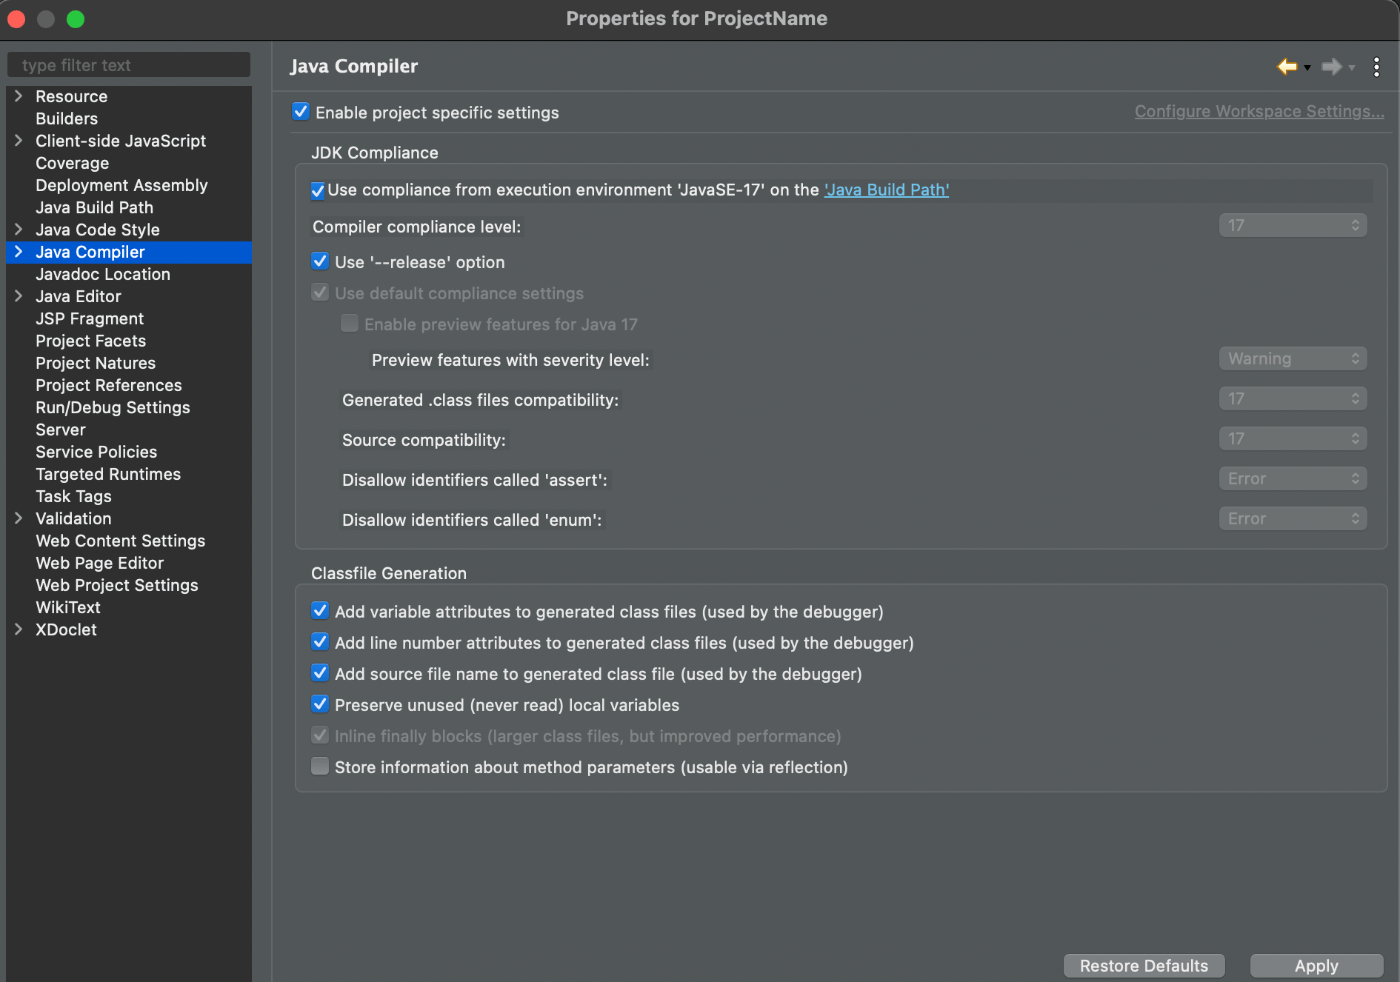Click the type filter text field
The height and width of the screenshot is (982, 1400).
click(129, 65)
